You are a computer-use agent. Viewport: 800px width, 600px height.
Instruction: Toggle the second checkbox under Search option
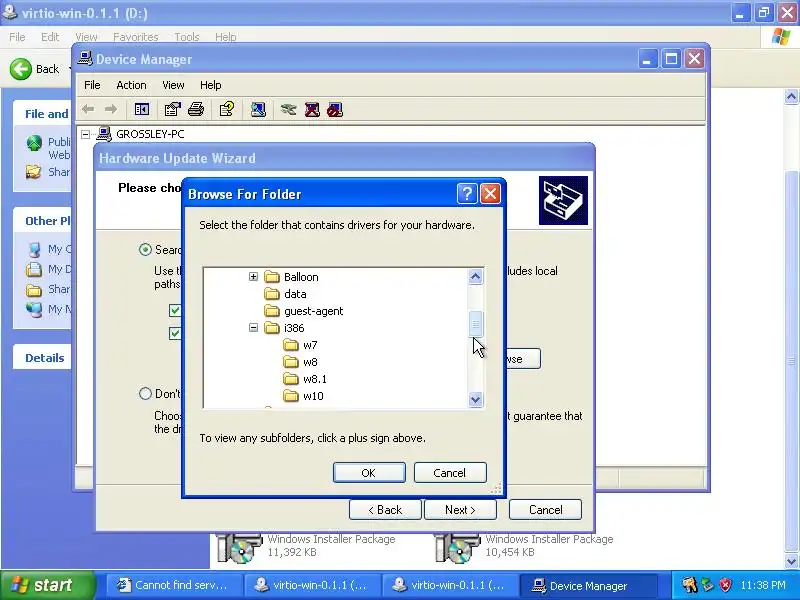[x=174, y=333]
